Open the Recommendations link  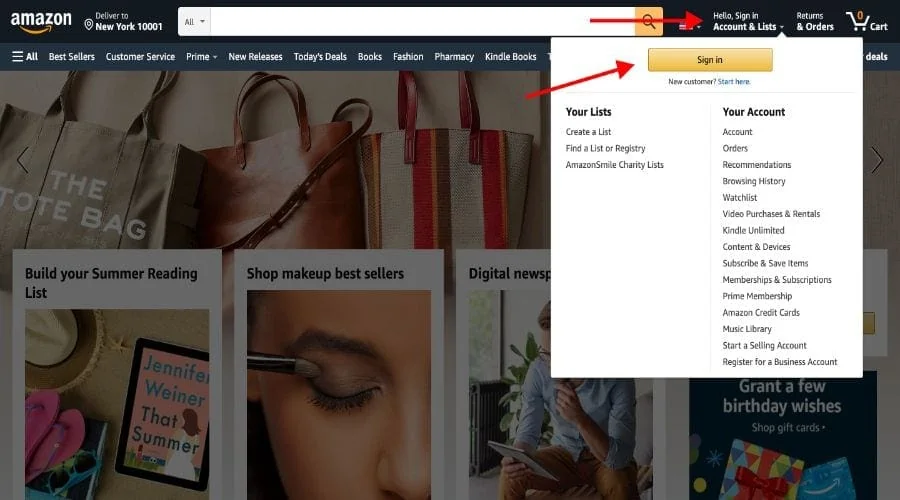click(757, 165)
